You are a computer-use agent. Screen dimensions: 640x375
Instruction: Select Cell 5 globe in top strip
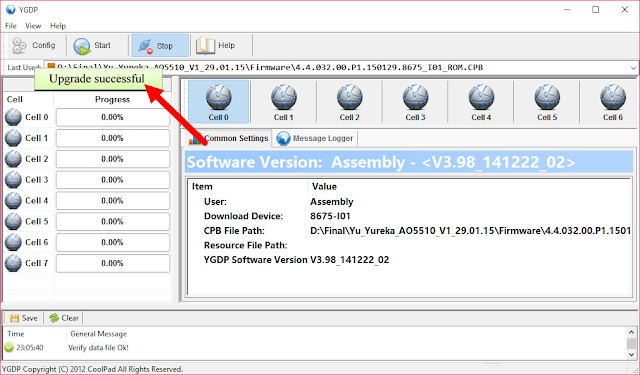tap(547, 102)
